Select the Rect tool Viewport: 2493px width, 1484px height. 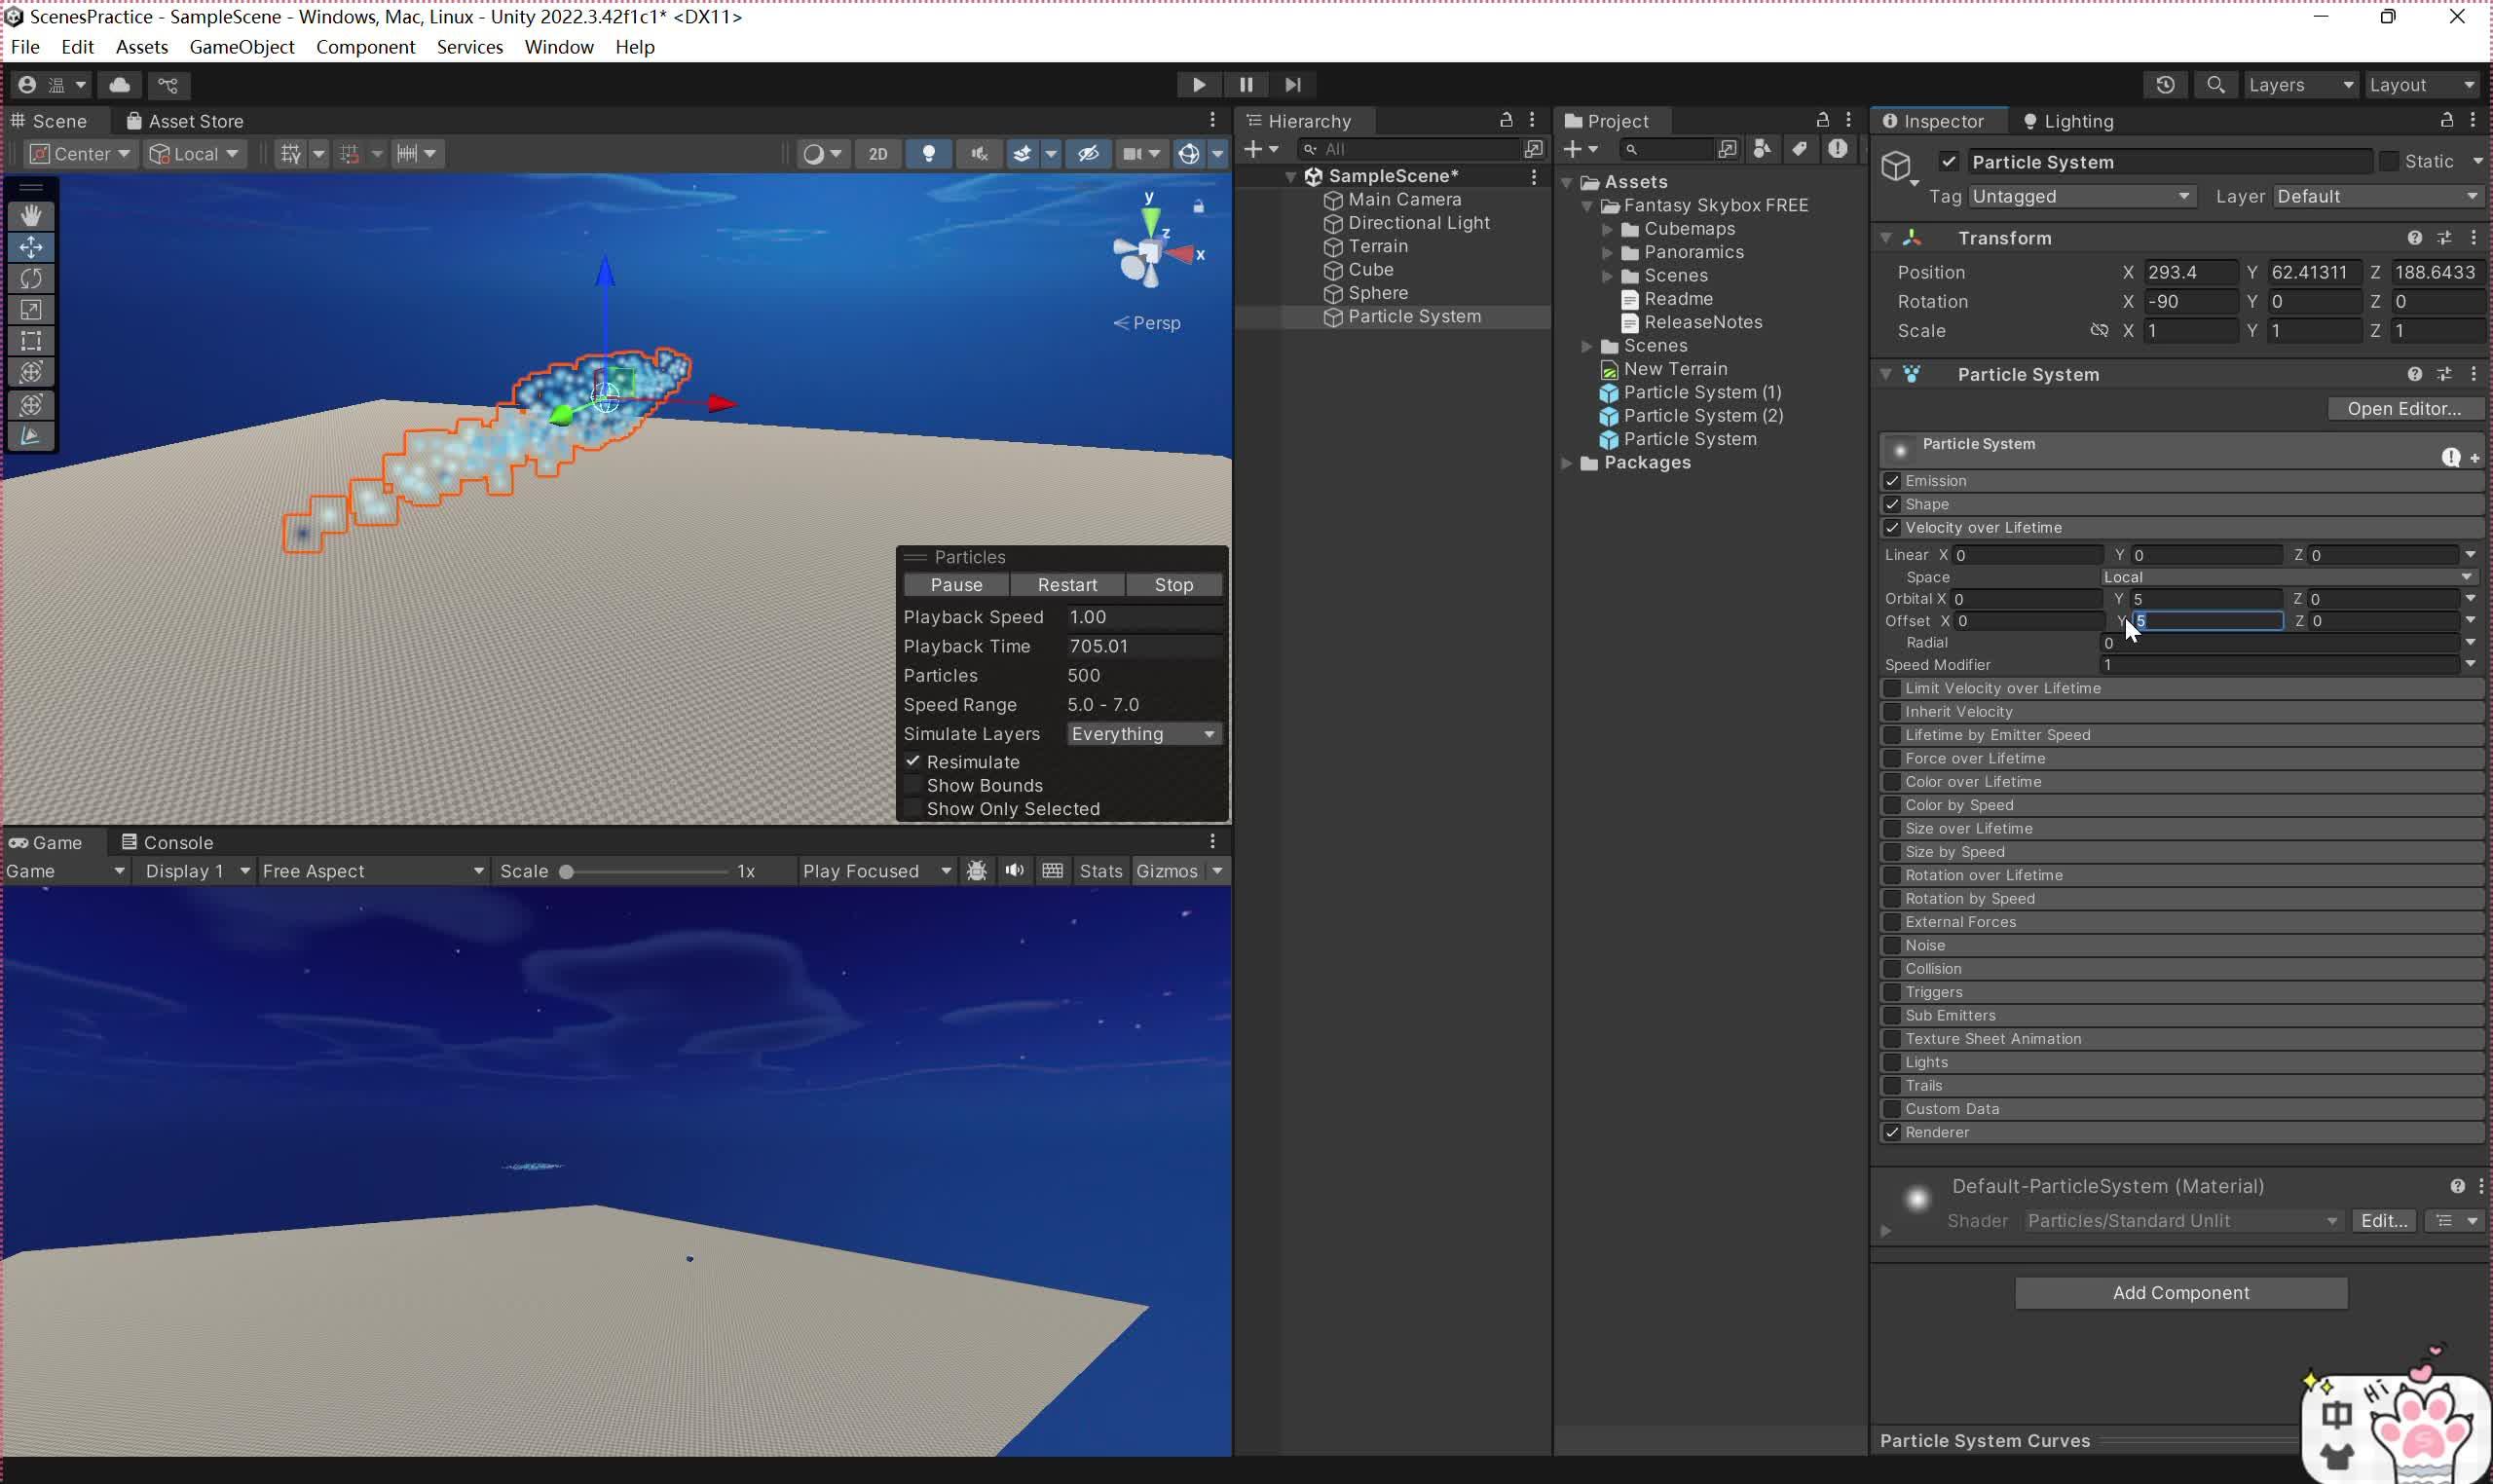31,341
